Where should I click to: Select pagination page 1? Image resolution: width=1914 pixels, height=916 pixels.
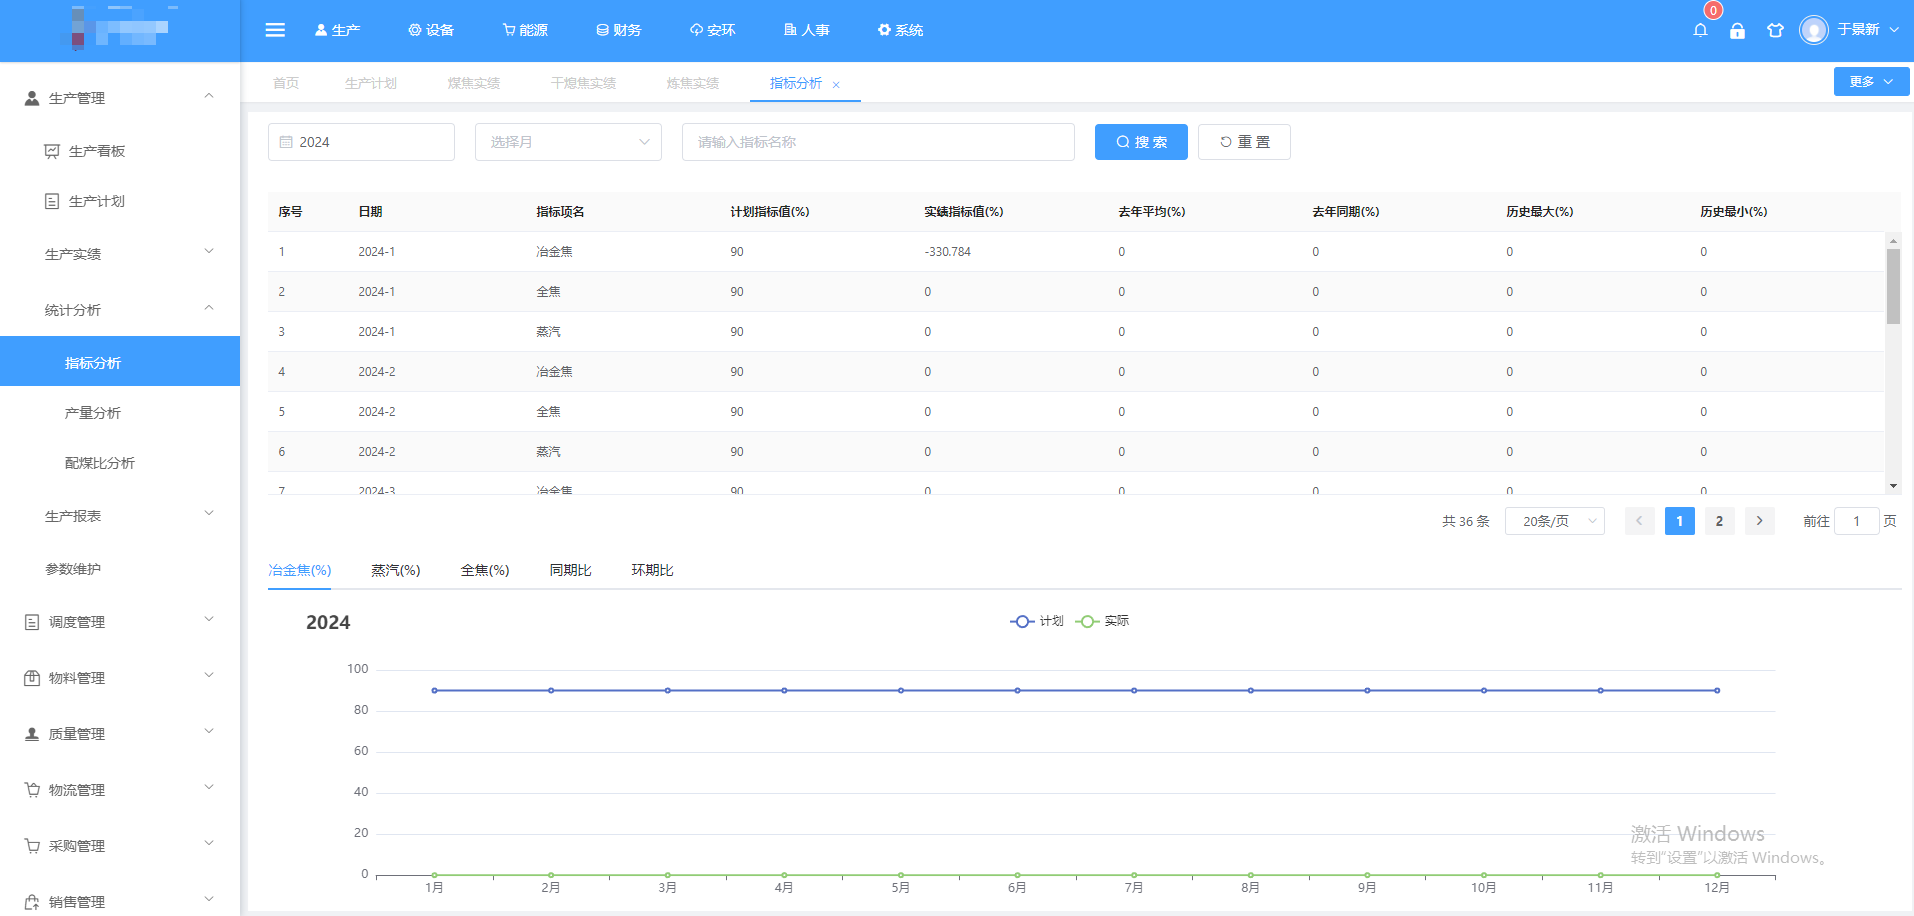1679,521
